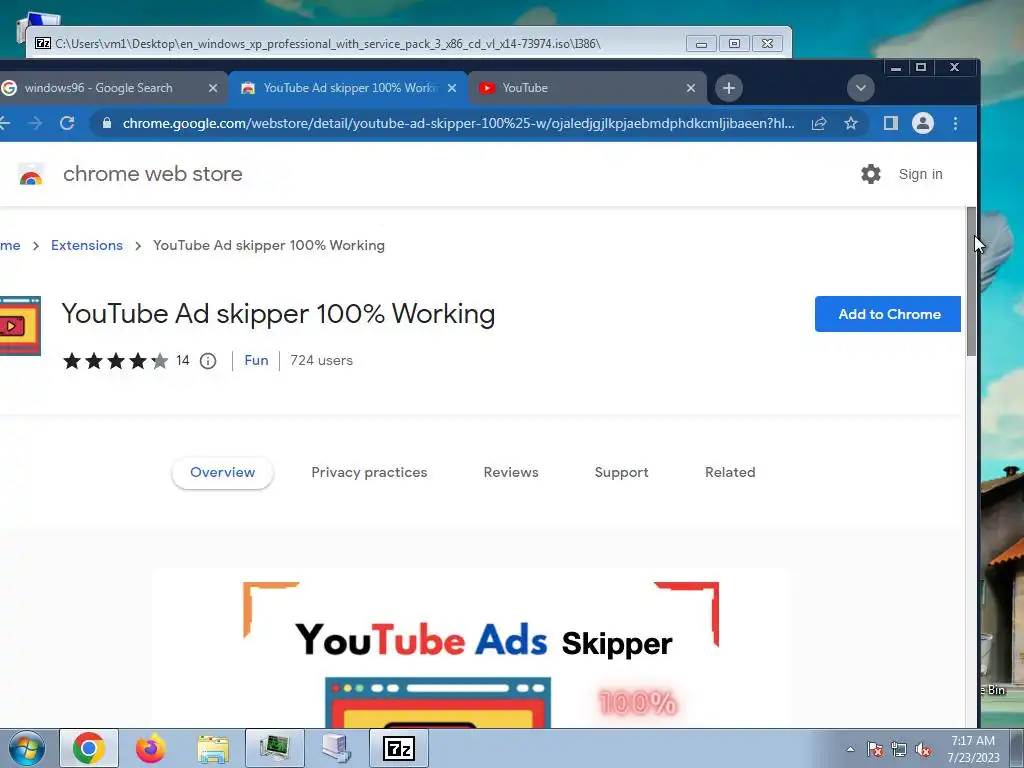Image resolution: width=1024 pixels, height=768 pixels.
Task: Open the Overview section tab
Action: click(x=223, y=472)
